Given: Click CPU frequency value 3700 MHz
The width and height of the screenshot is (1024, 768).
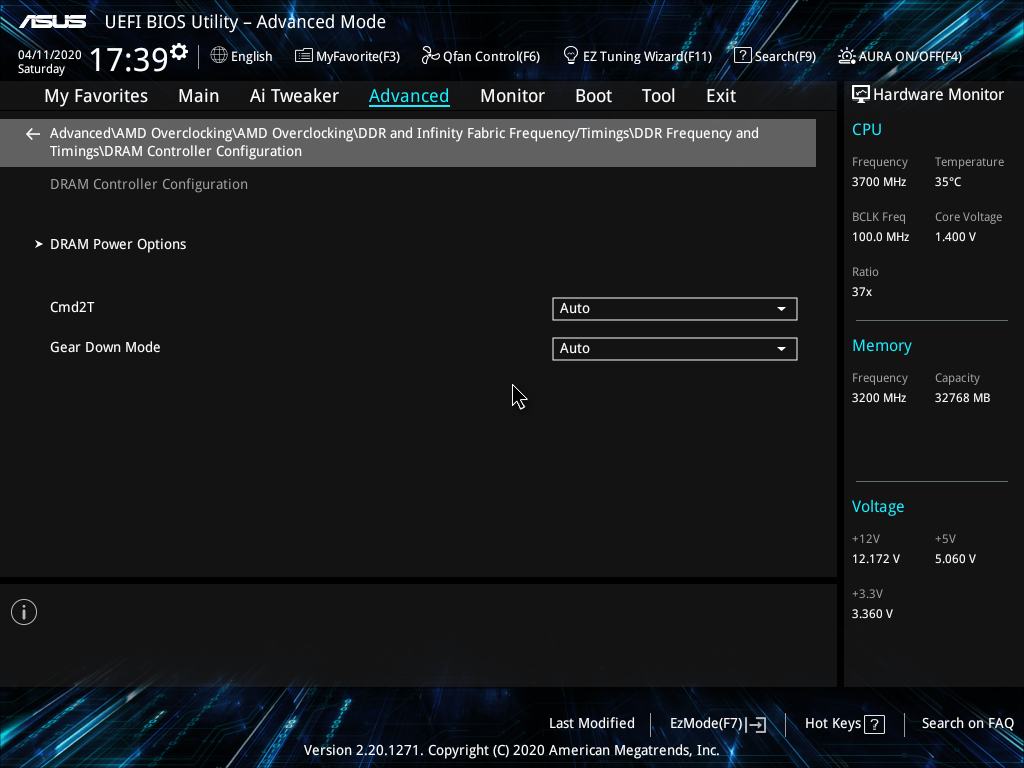Looking at the screenshot, I should pyautogui.click(x=878, y=182).
